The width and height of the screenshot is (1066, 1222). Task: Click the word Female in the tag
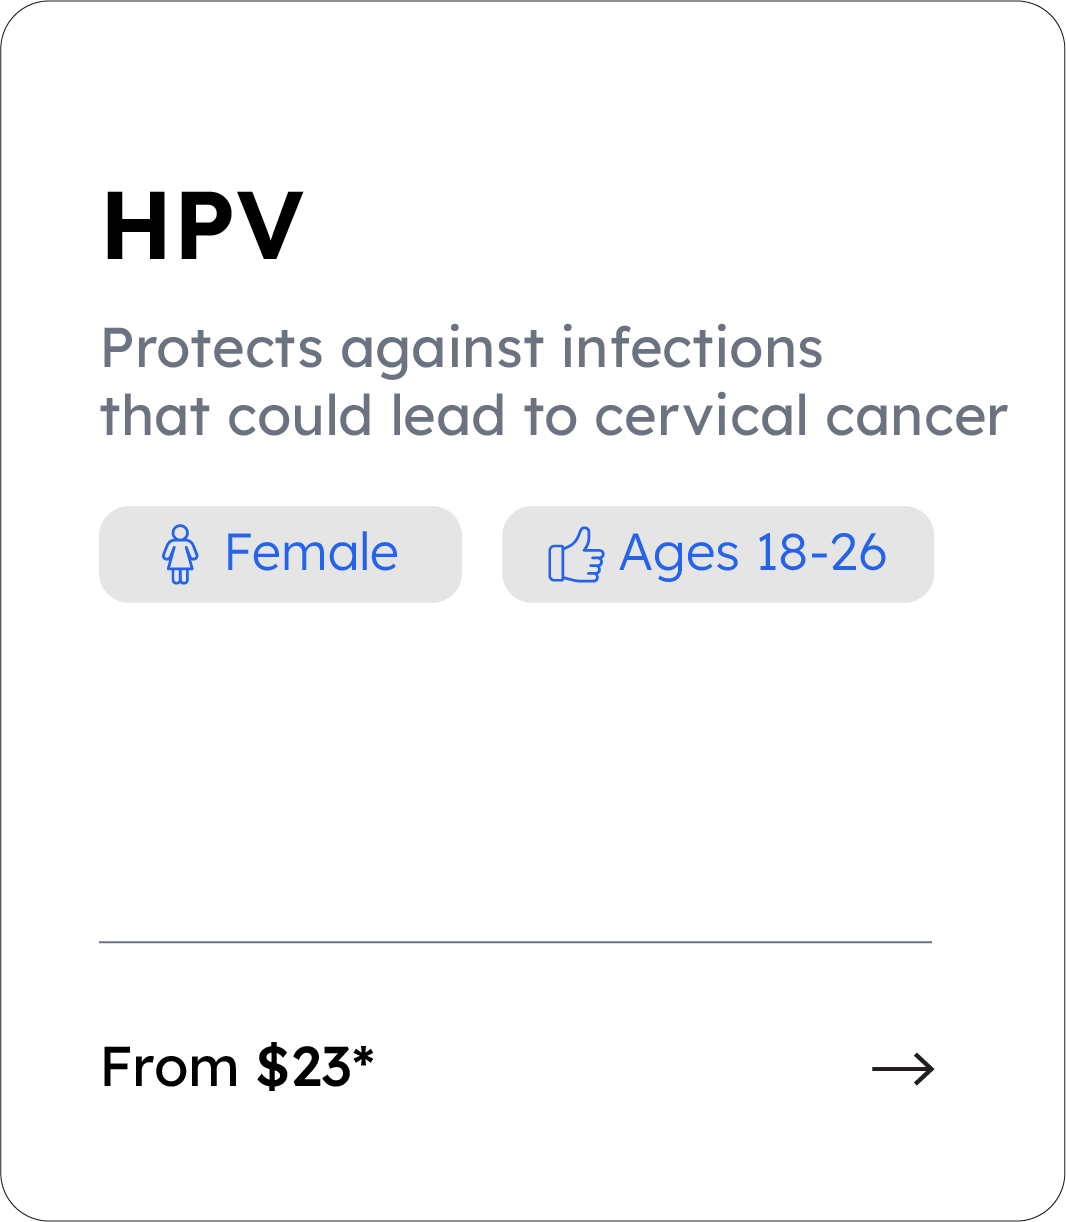(311, 553)
